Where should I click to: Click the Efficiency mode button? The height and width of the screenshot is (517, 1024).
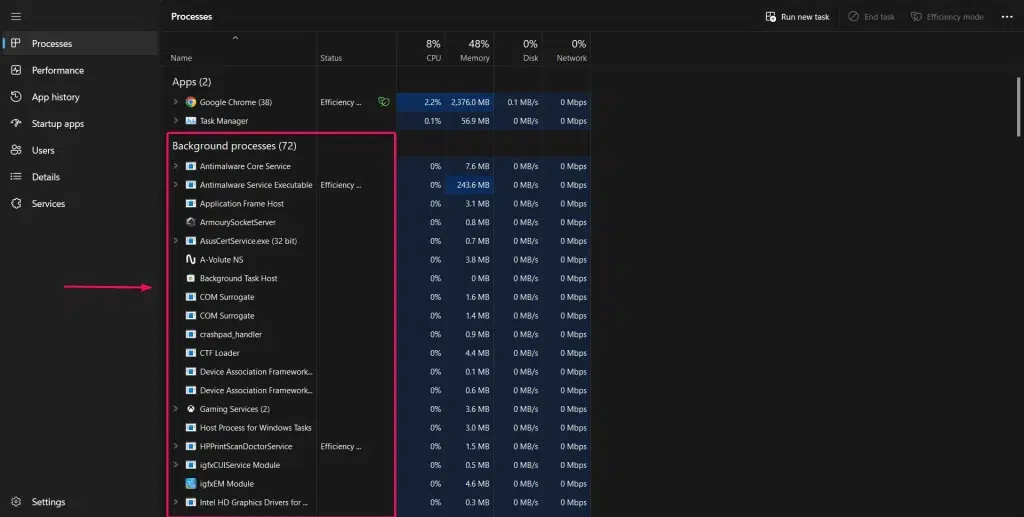tap(947, 17)
